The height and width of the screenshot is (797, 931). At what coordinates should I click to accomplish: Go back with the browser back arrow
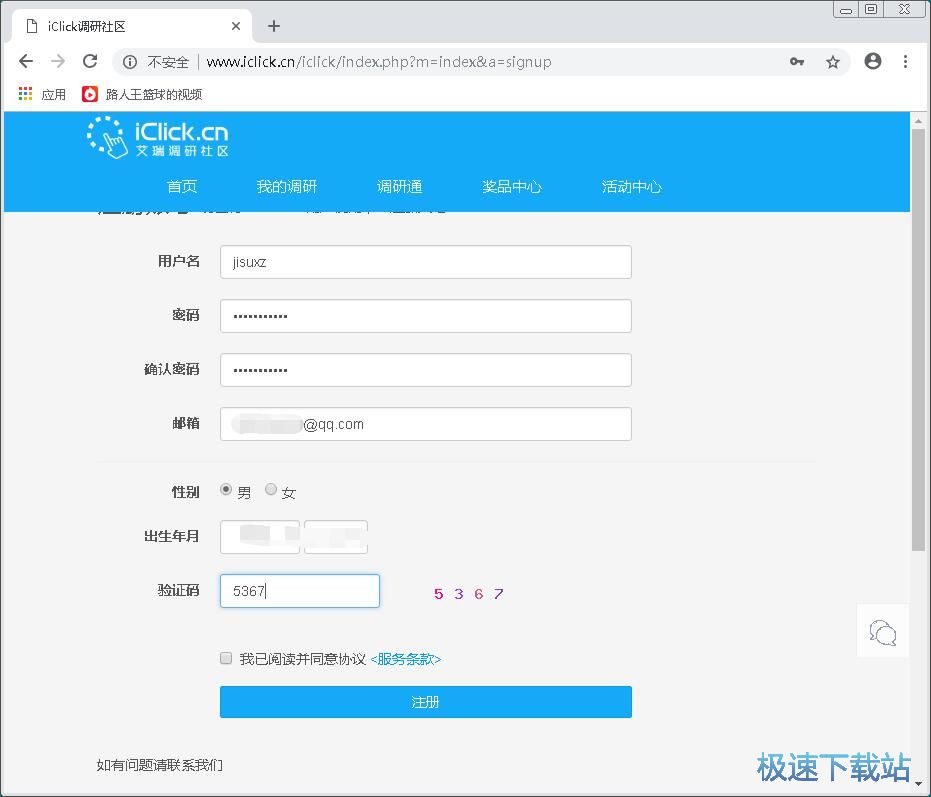(26, 61)
